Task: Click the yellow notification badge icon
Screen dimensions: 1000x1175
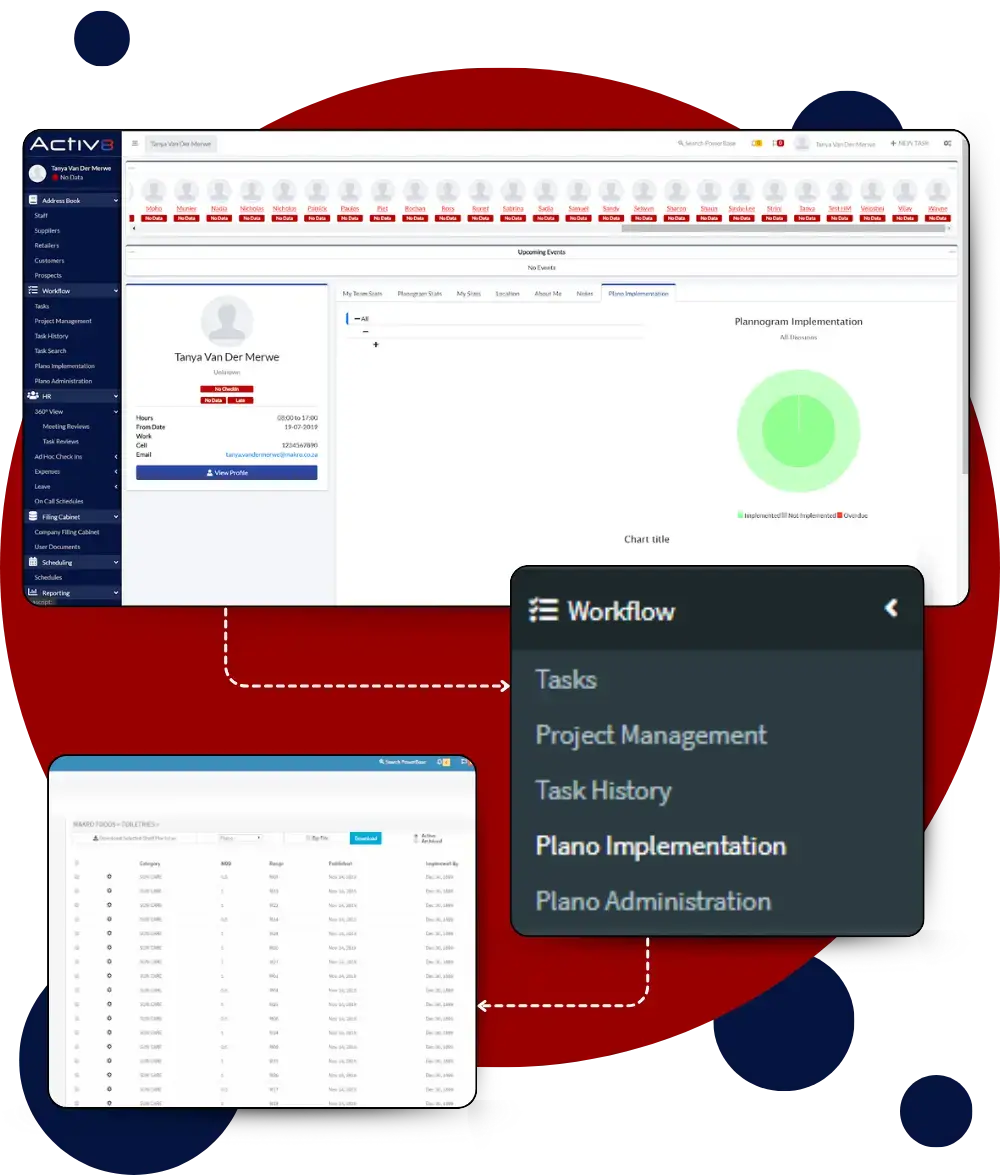Action: pos(757,144)
